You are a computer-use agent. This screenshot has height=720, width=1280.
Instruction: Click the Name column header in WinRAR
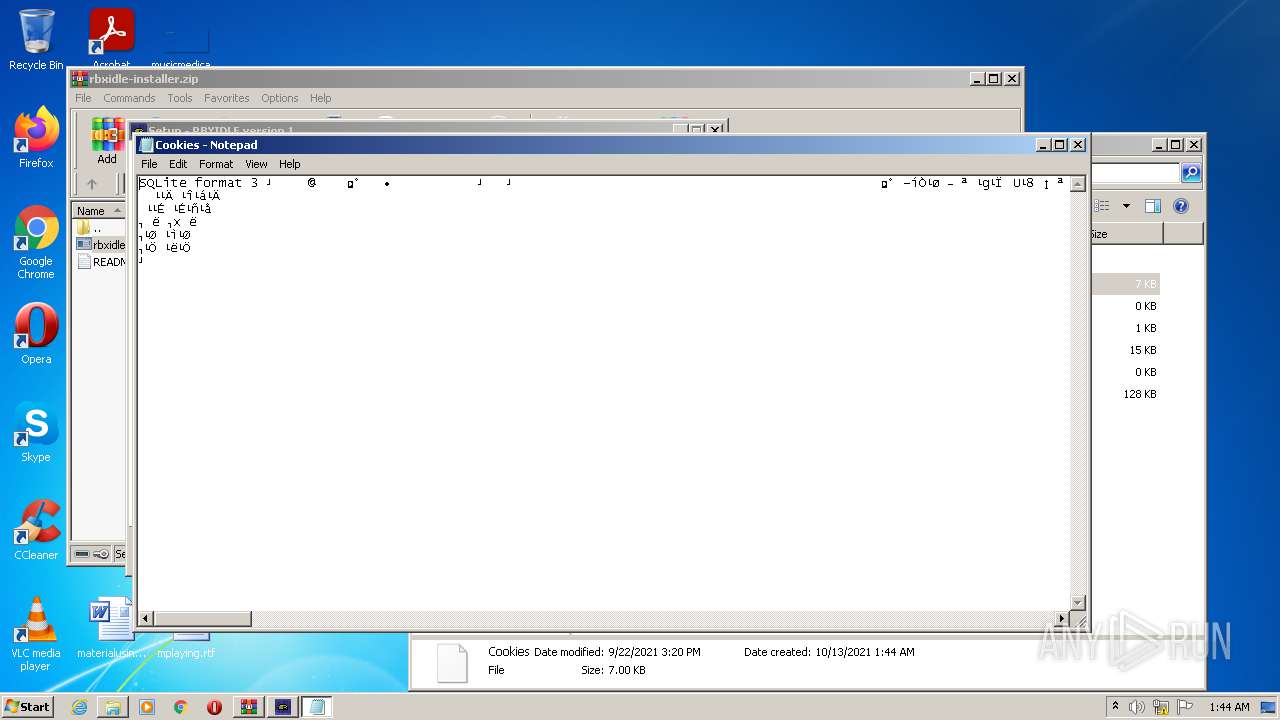(99, 211)
